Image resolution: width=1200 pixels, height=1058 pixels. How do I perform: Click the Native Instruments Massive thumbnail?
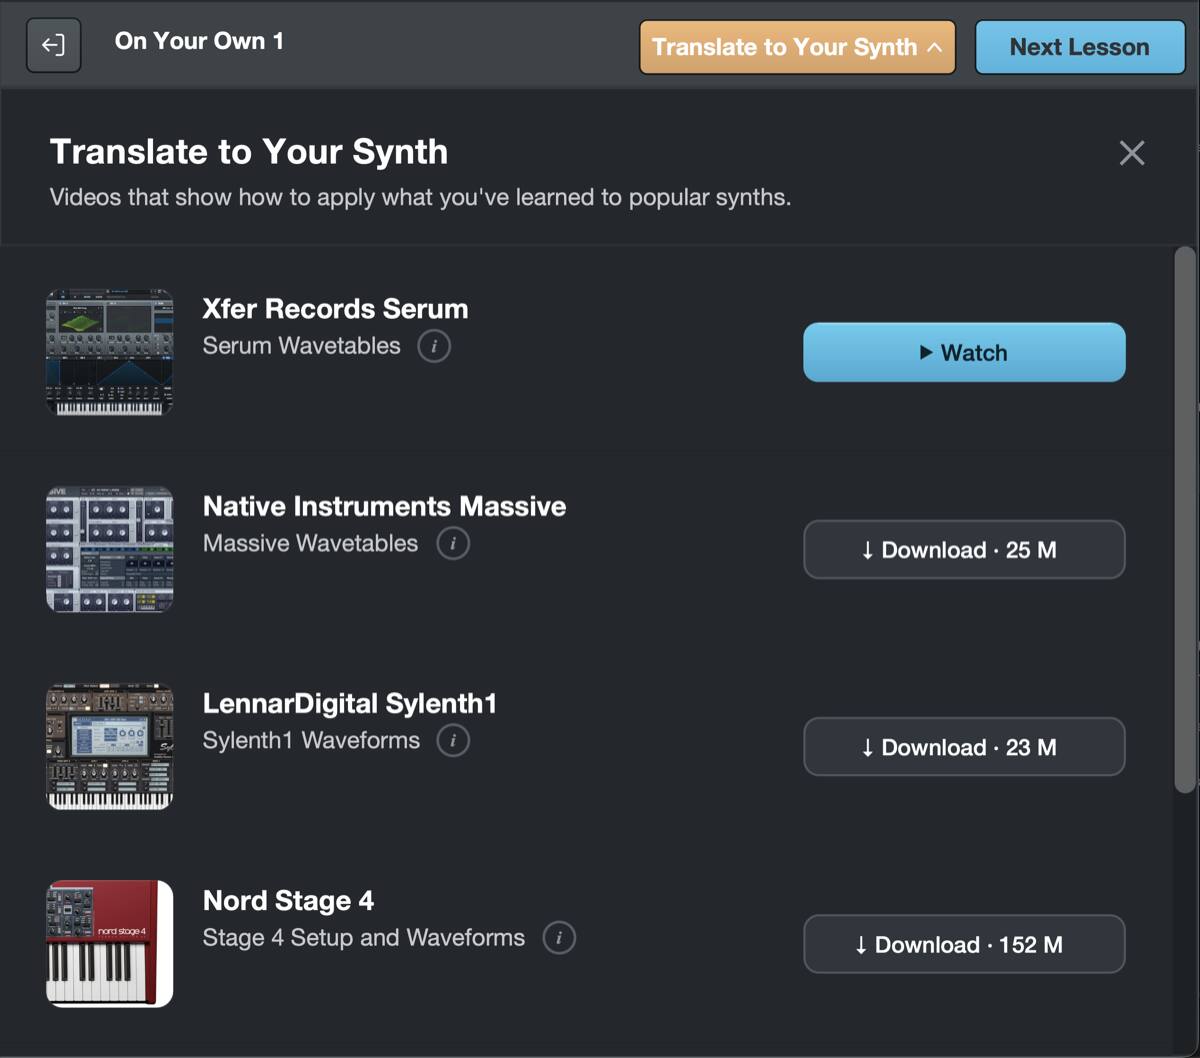click(110, 549)
